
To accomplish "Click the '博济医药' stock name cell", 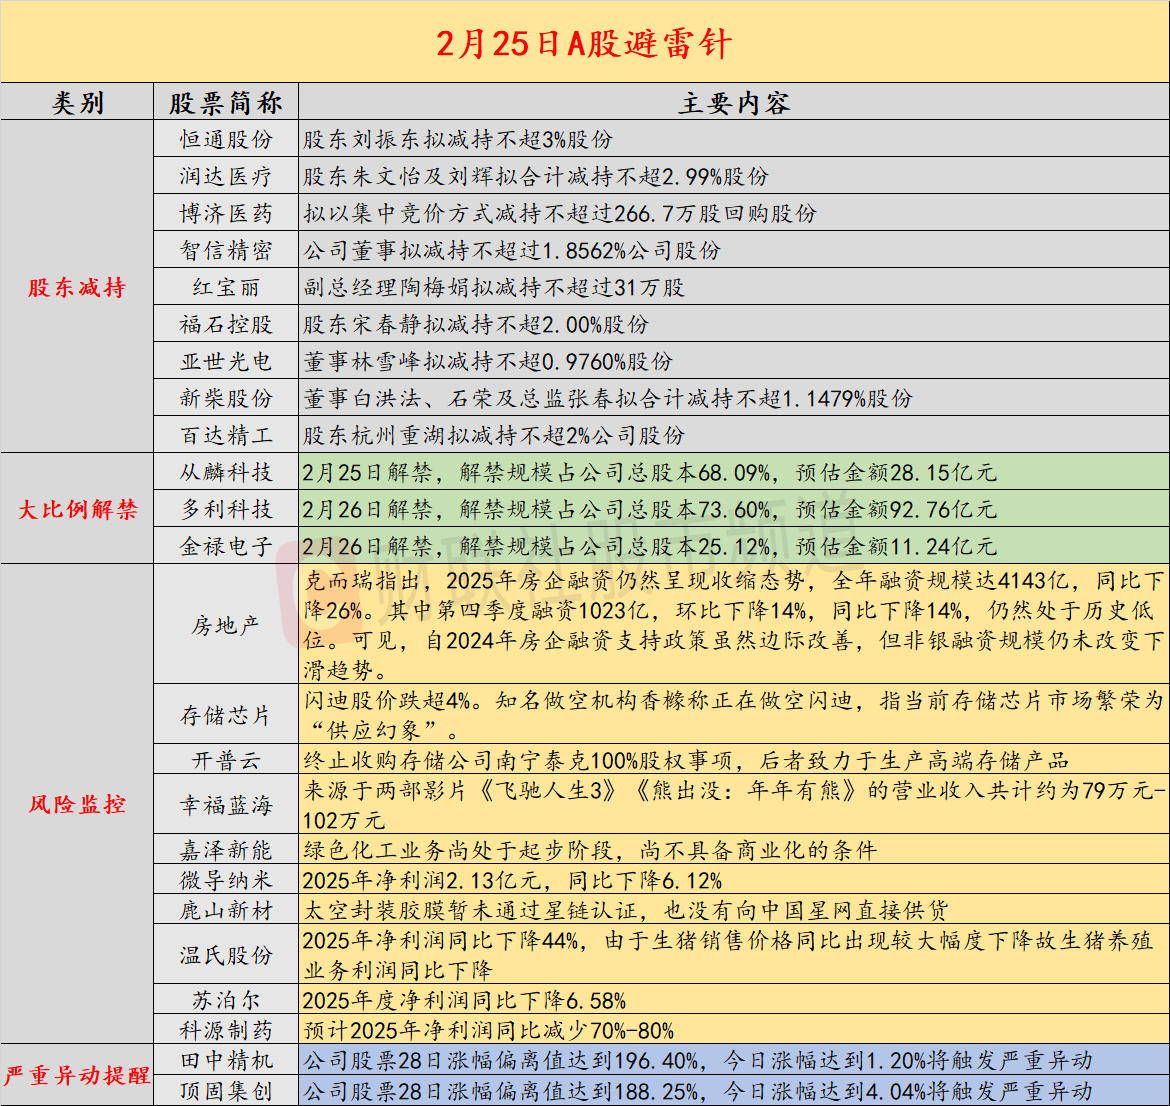I will tap(226, 214).
